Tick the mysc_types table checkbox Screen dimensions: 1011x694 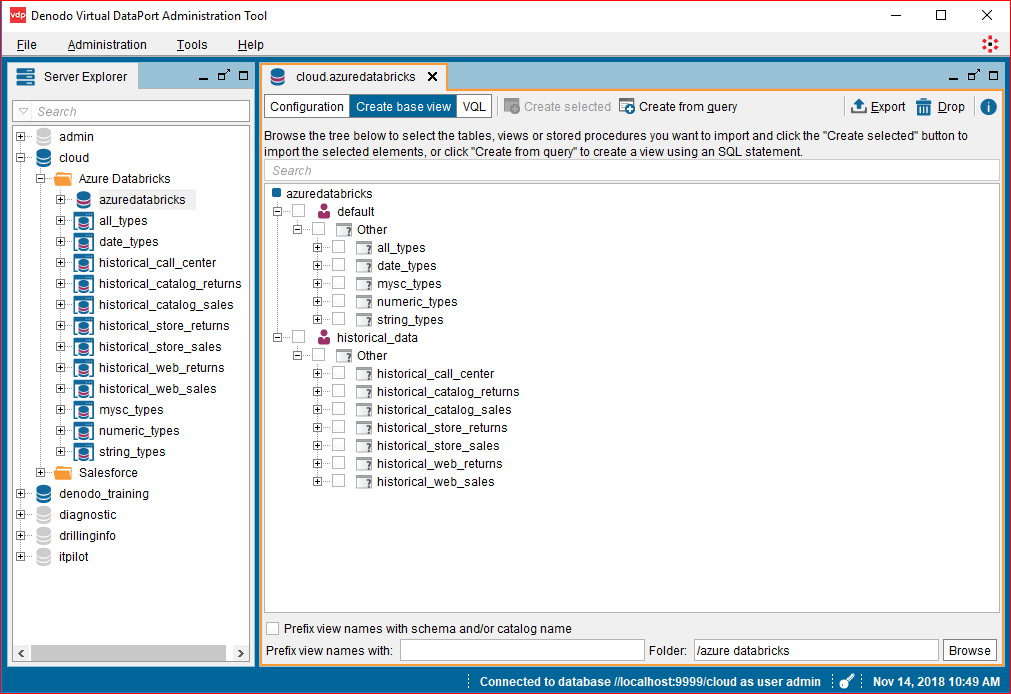pos(339,283)
